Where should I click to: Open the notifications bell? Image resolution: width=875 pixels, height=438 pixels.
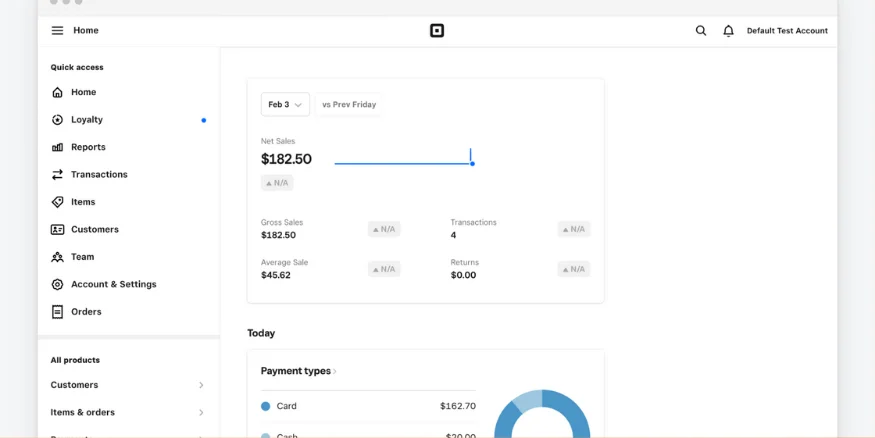tap(728, 31)
